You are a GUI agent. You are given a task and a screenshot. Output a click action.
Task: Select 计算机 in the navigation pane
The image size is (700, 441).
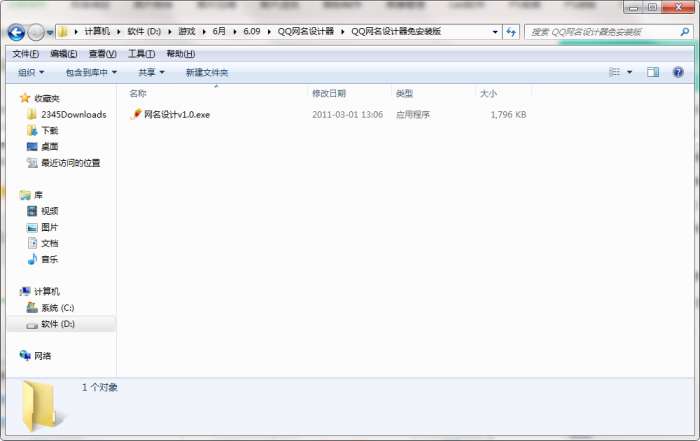(47, 292)
